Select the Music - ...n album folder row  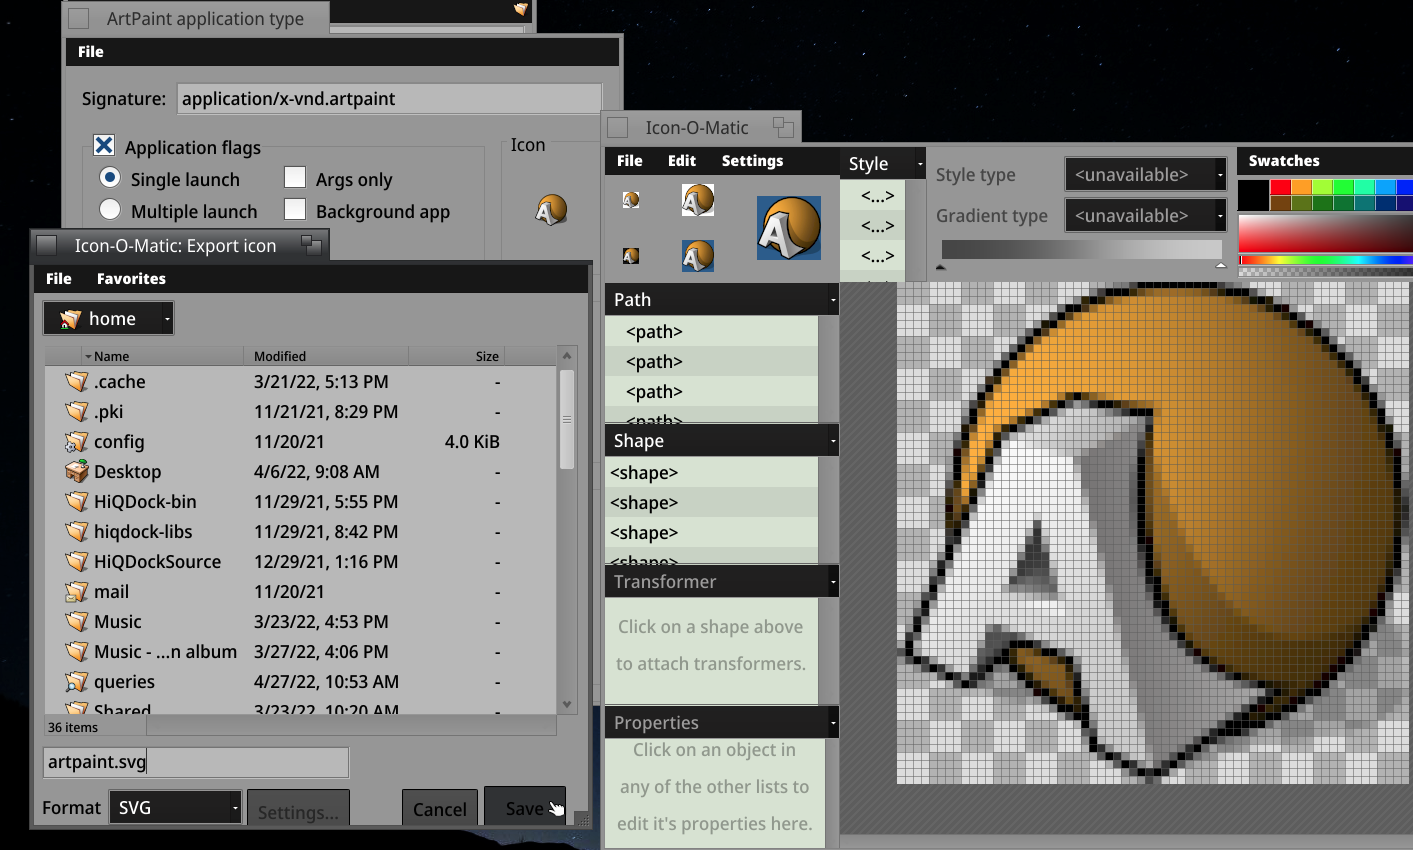click(300, 651)
